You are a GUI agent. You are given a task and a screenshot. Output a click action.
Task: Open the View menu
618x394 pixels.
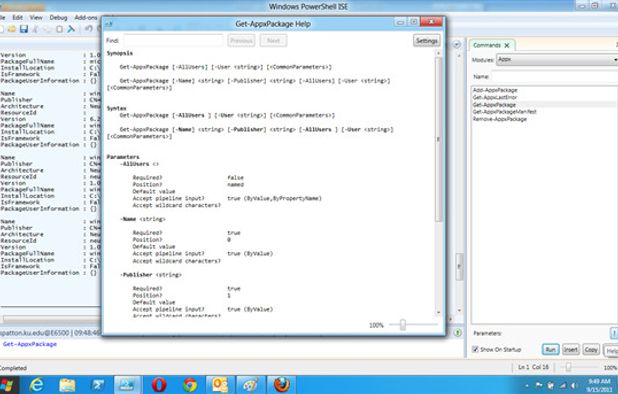click(x=36, y=17)
